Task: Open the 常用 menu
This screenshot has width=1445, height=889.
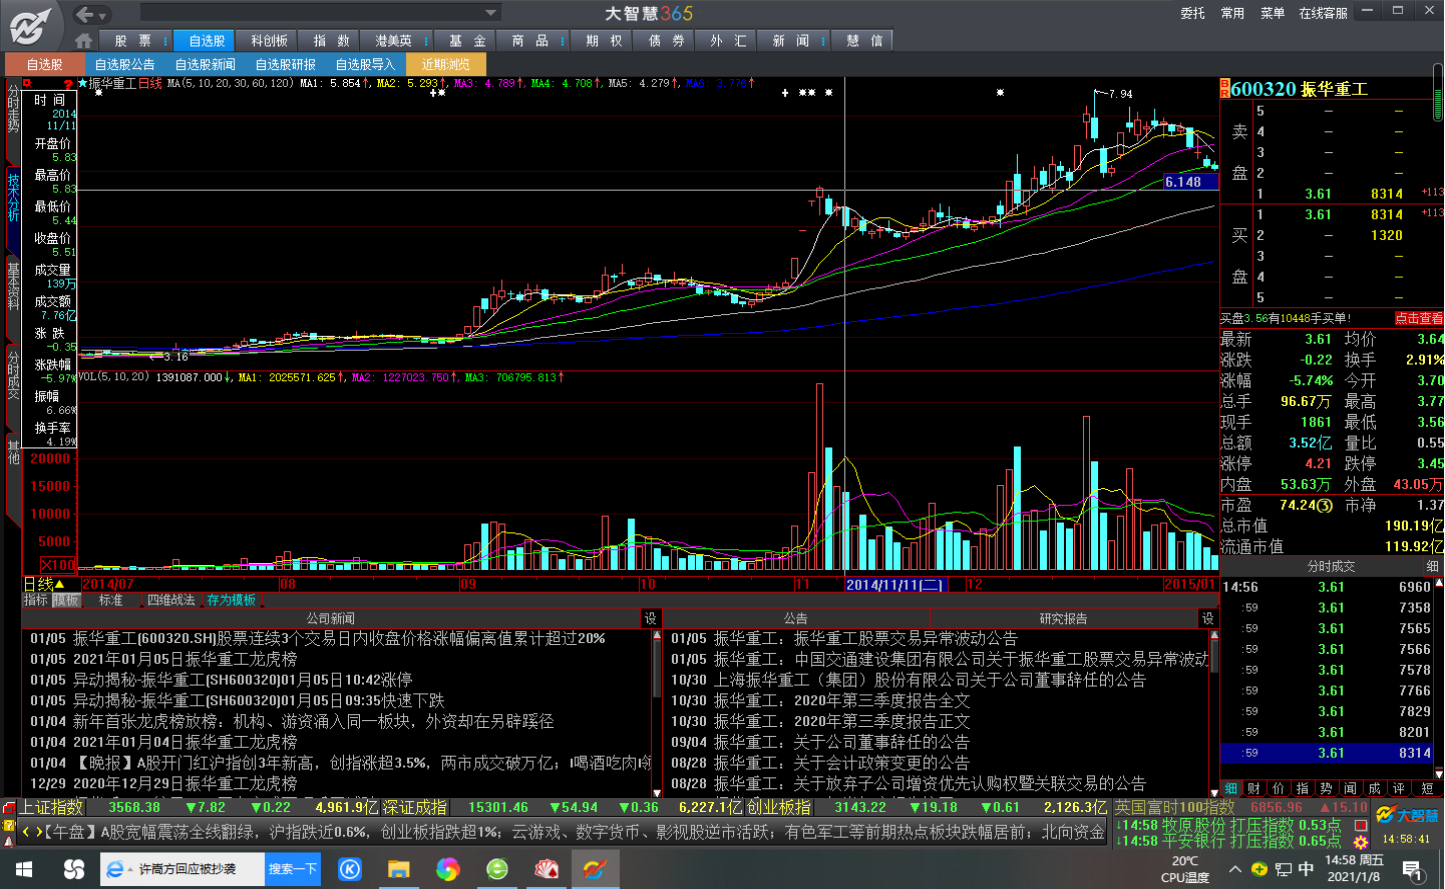Action: (1233, 13)
